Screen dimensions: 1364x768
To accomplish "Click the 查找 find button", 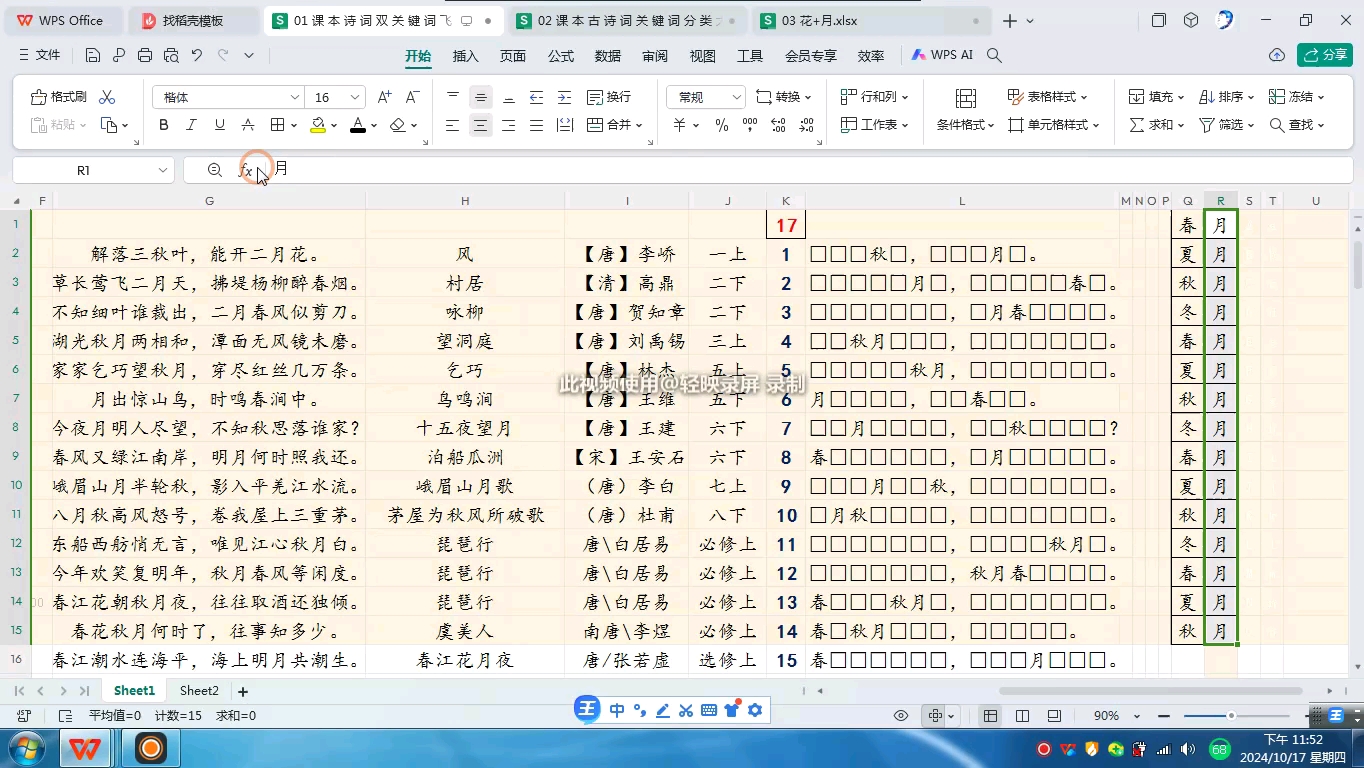I will [1296, 125].
